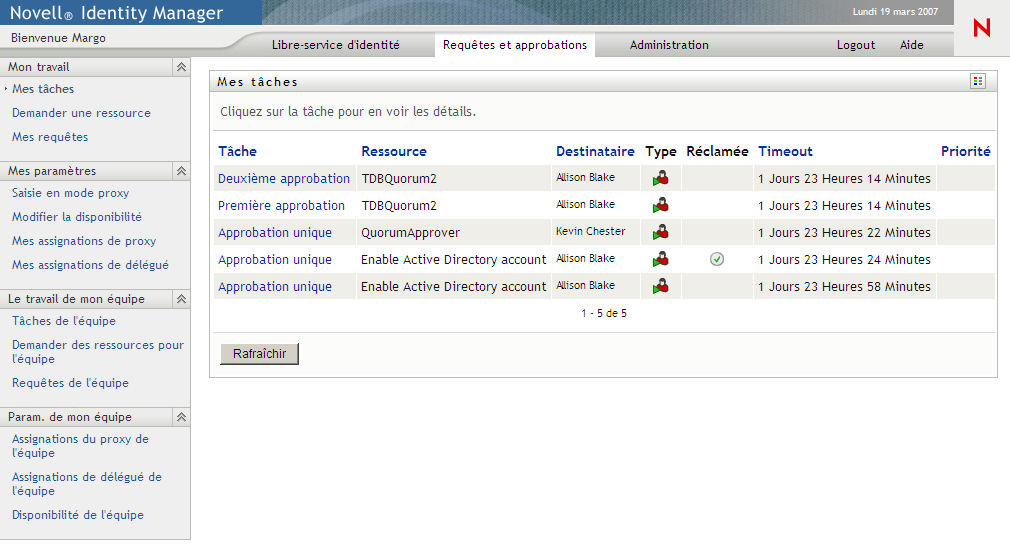1010x549 pixels.
Task: Open the Première approbation task
Action: pos(281,206)
